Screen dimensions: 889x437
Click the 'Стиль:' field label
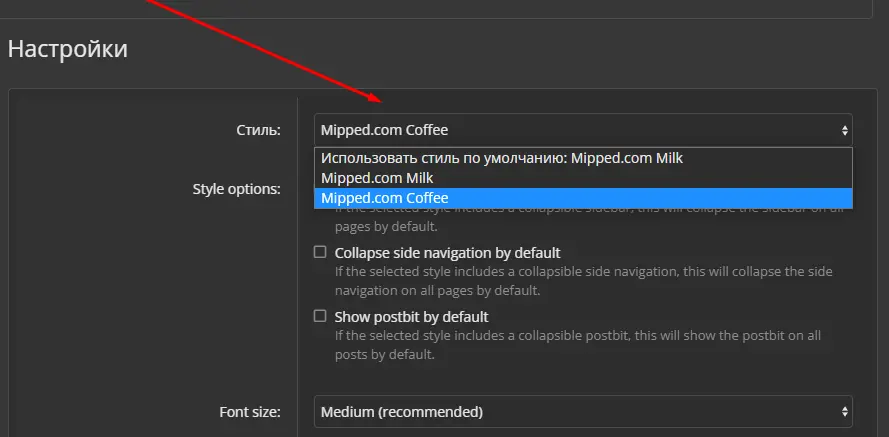pos(259,130)
